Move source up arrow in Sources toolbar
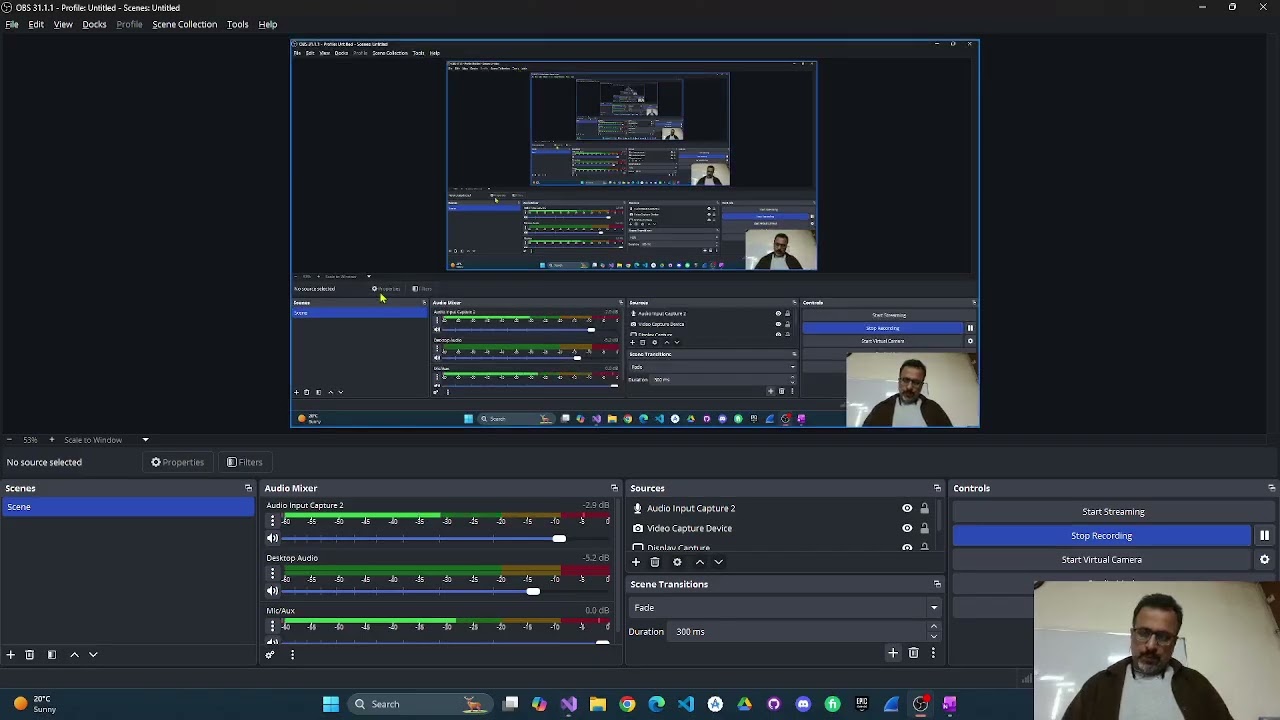 pyautogui.click(x=699, y=562)
